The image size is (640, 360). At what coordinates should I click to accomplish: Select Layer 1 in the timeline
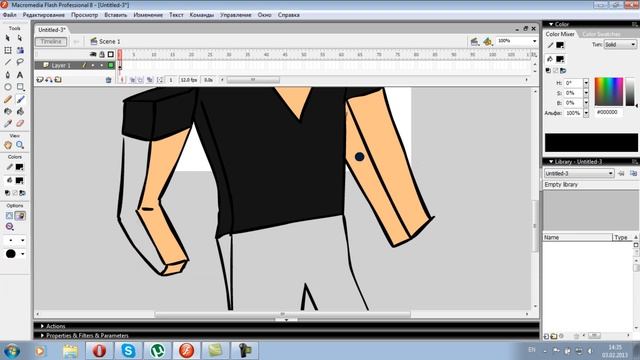tap(61, 65)
